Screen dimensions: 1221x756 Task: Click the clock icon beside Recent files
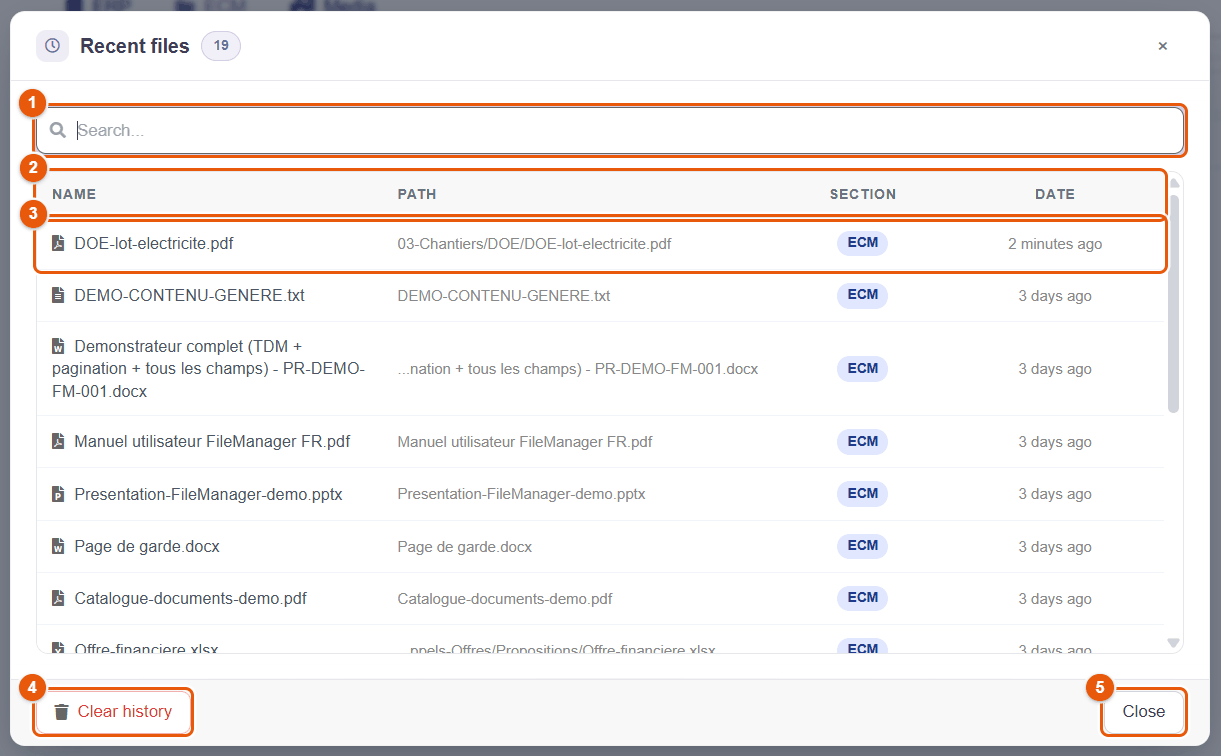click(x=52, y=46)
